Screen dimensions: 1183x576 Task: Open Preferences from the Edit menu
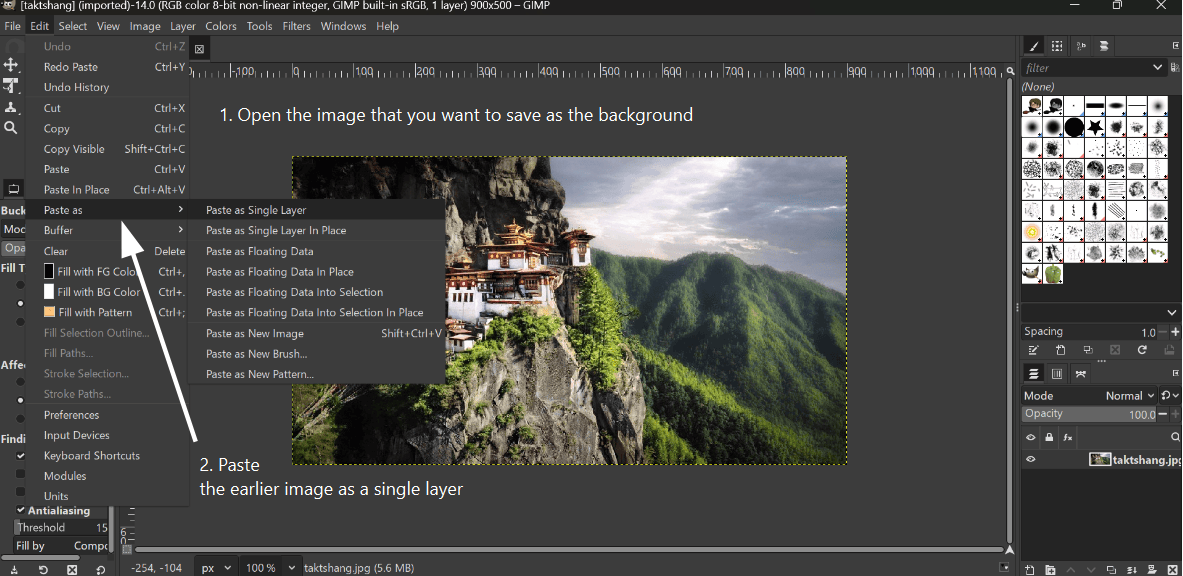coord(73,414)
